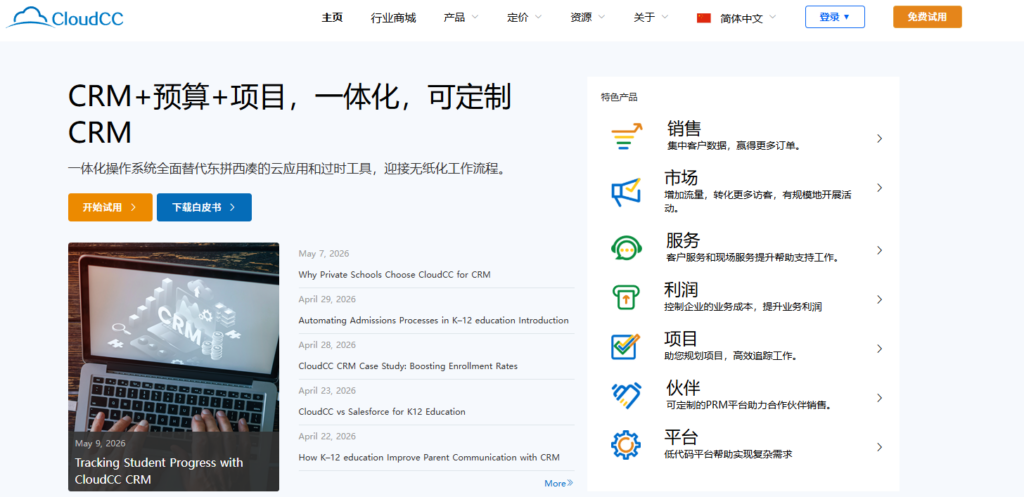Open "CloudCC CRM Case Study: Boosting Enrollment Rates"

point(408,366)
